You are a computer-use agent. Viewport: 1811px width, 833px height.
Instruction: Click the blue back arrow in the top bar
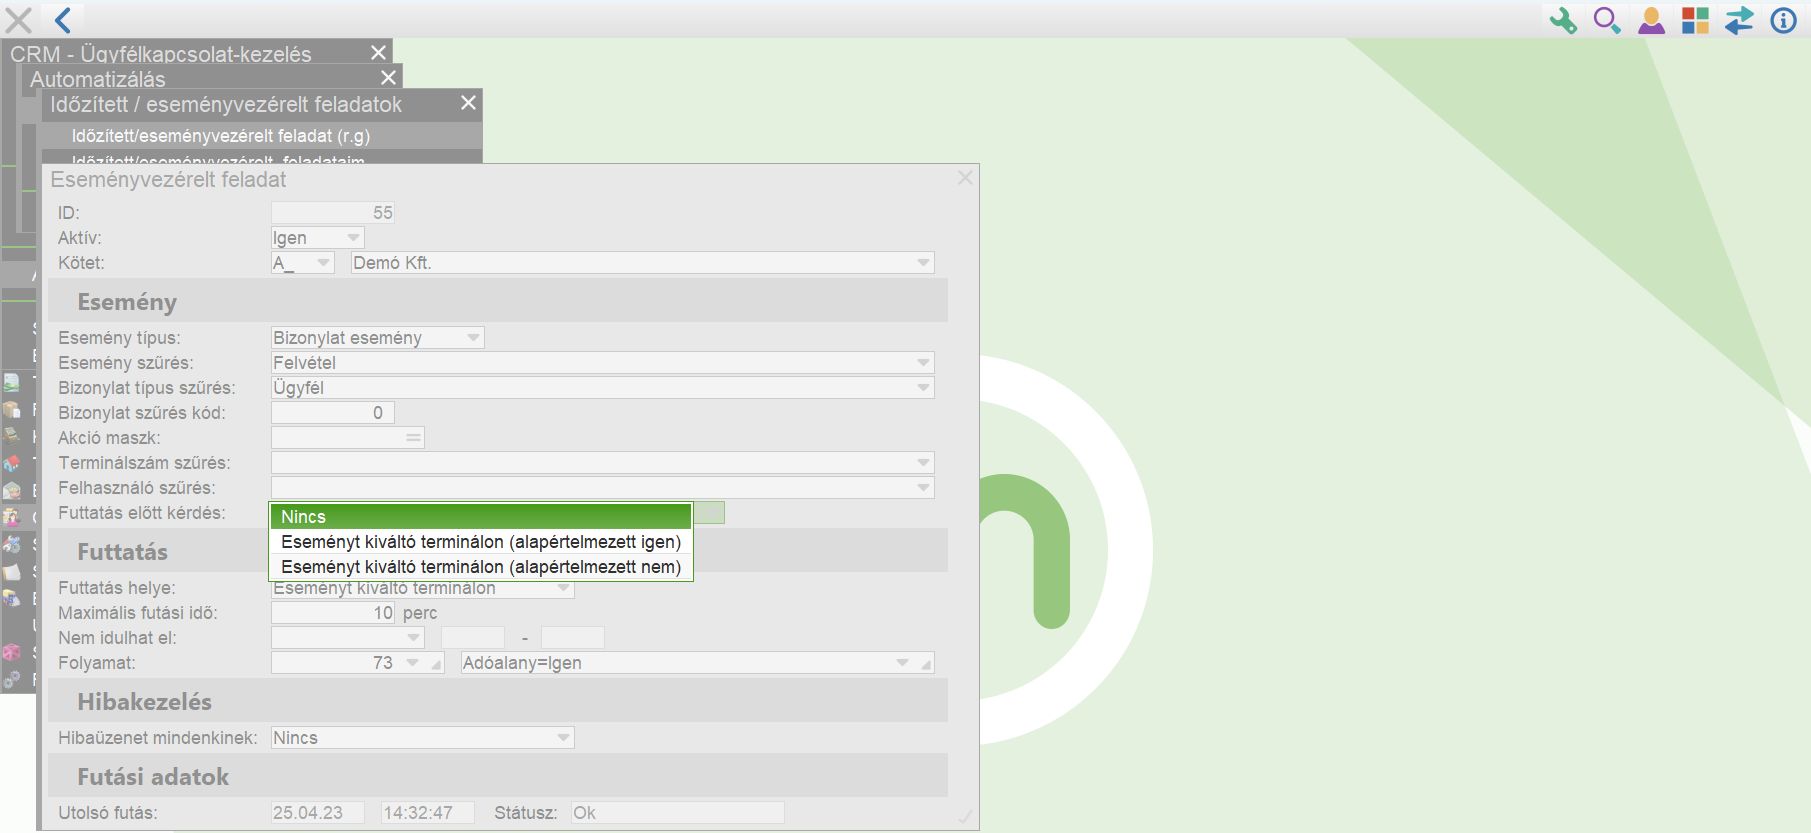(63, 19)
